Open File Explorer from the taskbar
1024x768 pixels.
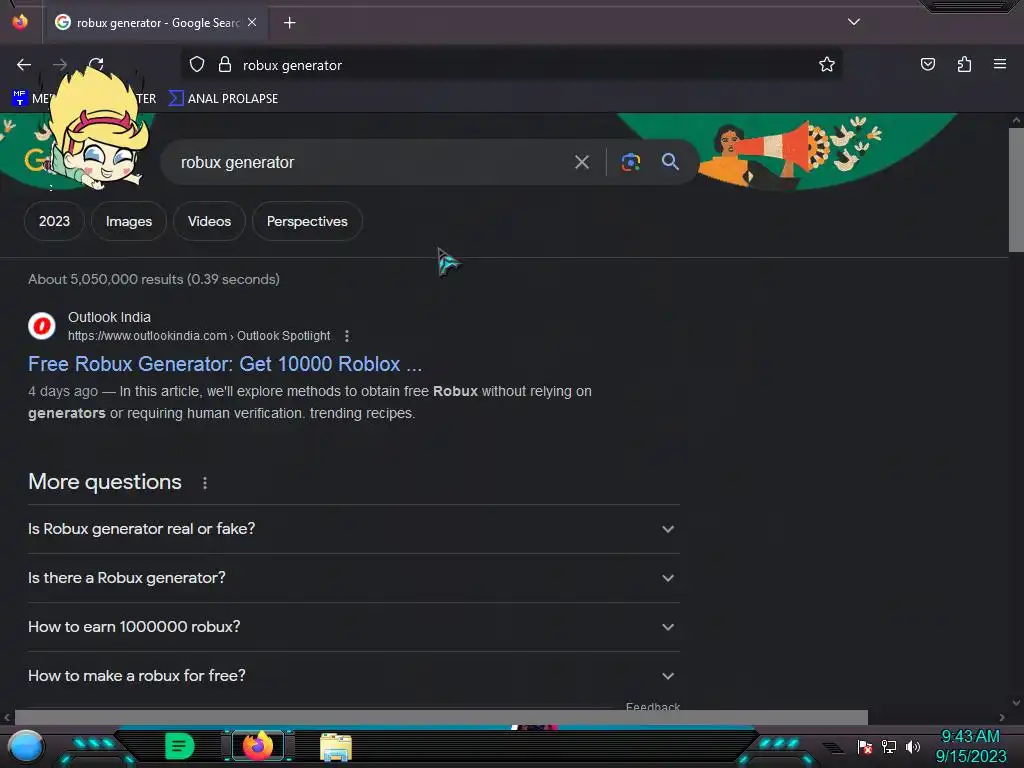(336, 747)
